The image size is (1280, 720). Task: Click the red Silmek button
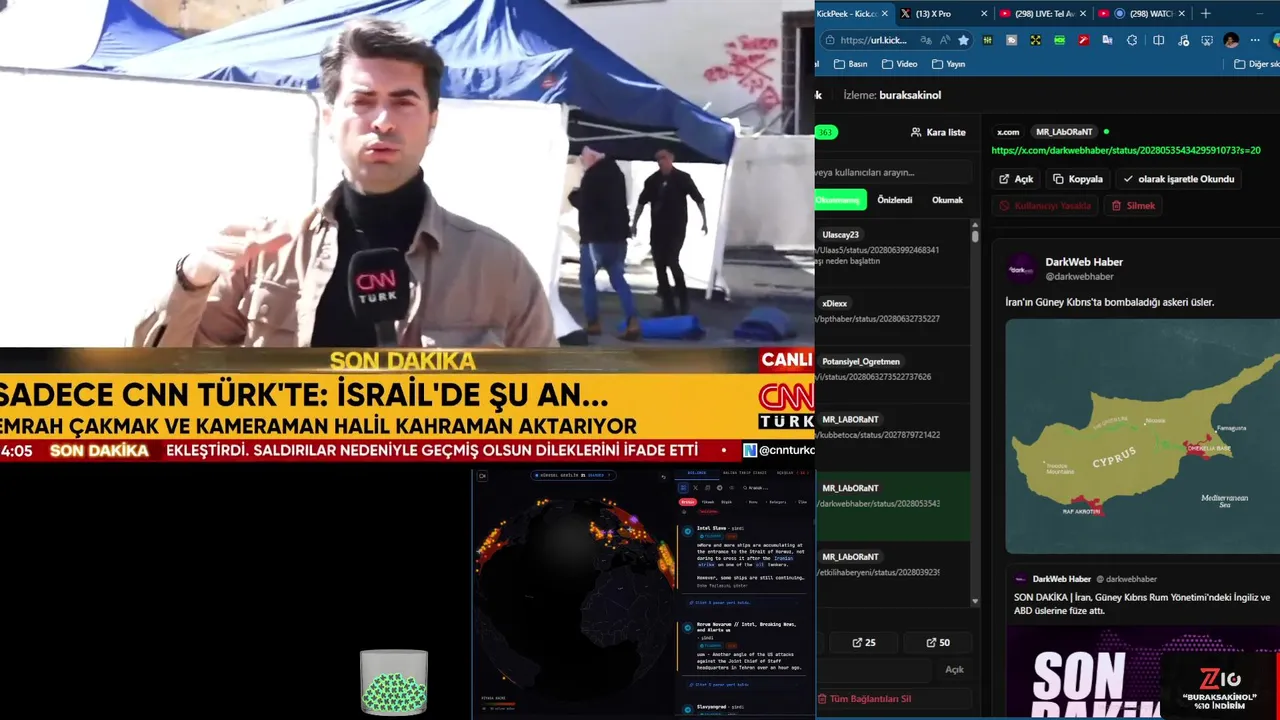pos(1134,205)
